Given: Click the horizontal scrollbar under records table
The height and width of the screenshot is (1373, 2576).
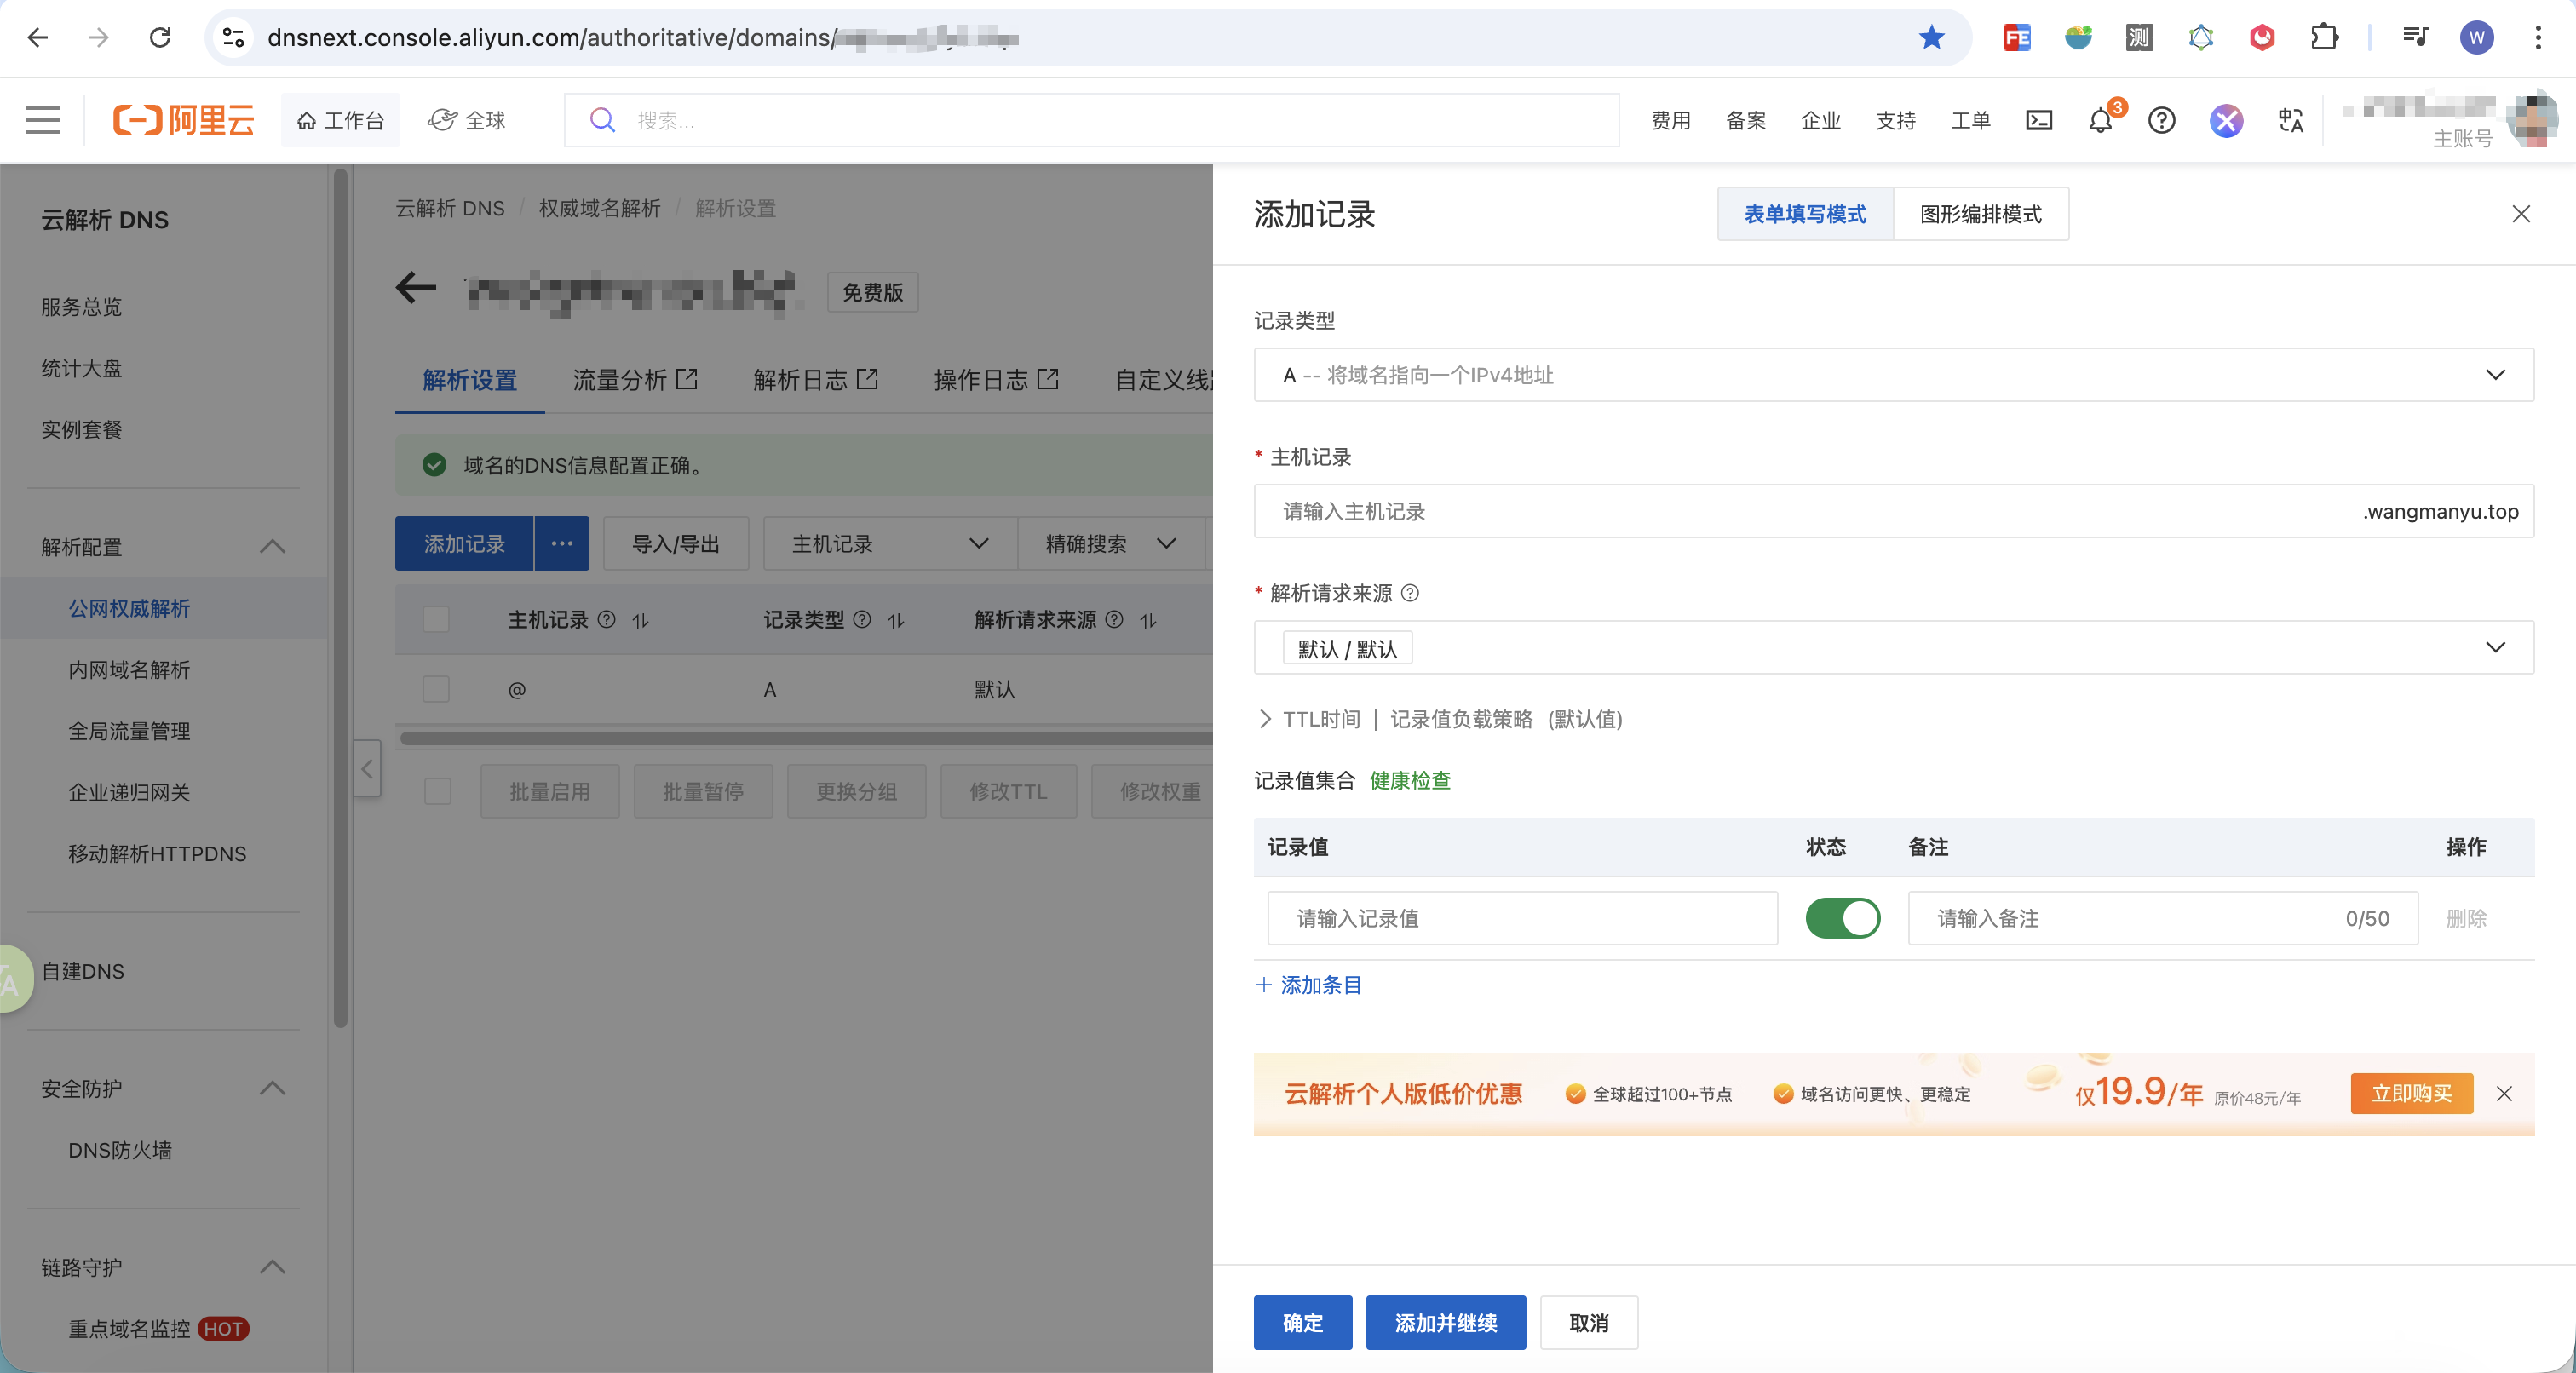Looking at the screenshot, I should coord(805,739).
